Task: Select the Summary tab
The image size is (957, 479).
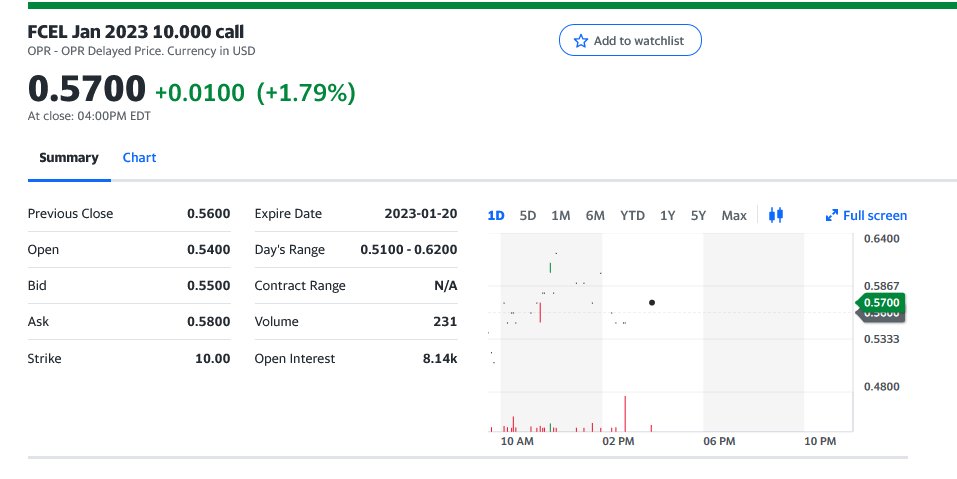Action: click(69, 157)
